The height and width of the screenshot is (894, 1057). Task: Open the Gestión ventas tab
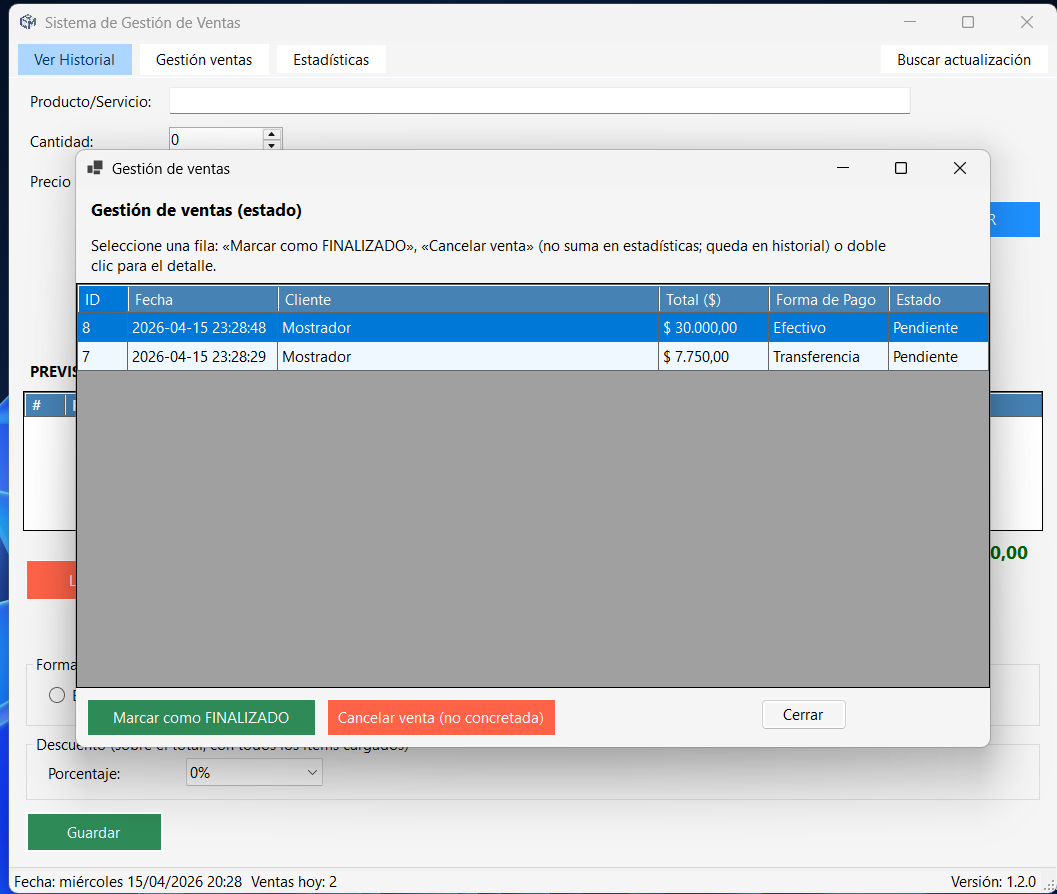pos(204,60)
